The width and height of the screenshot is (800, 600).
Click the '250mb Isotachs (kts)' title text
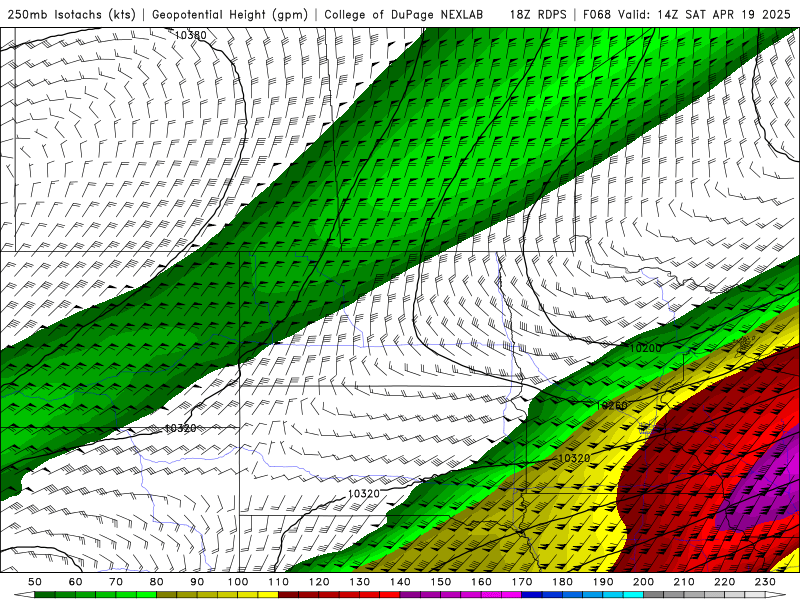[x=71, y=14]
